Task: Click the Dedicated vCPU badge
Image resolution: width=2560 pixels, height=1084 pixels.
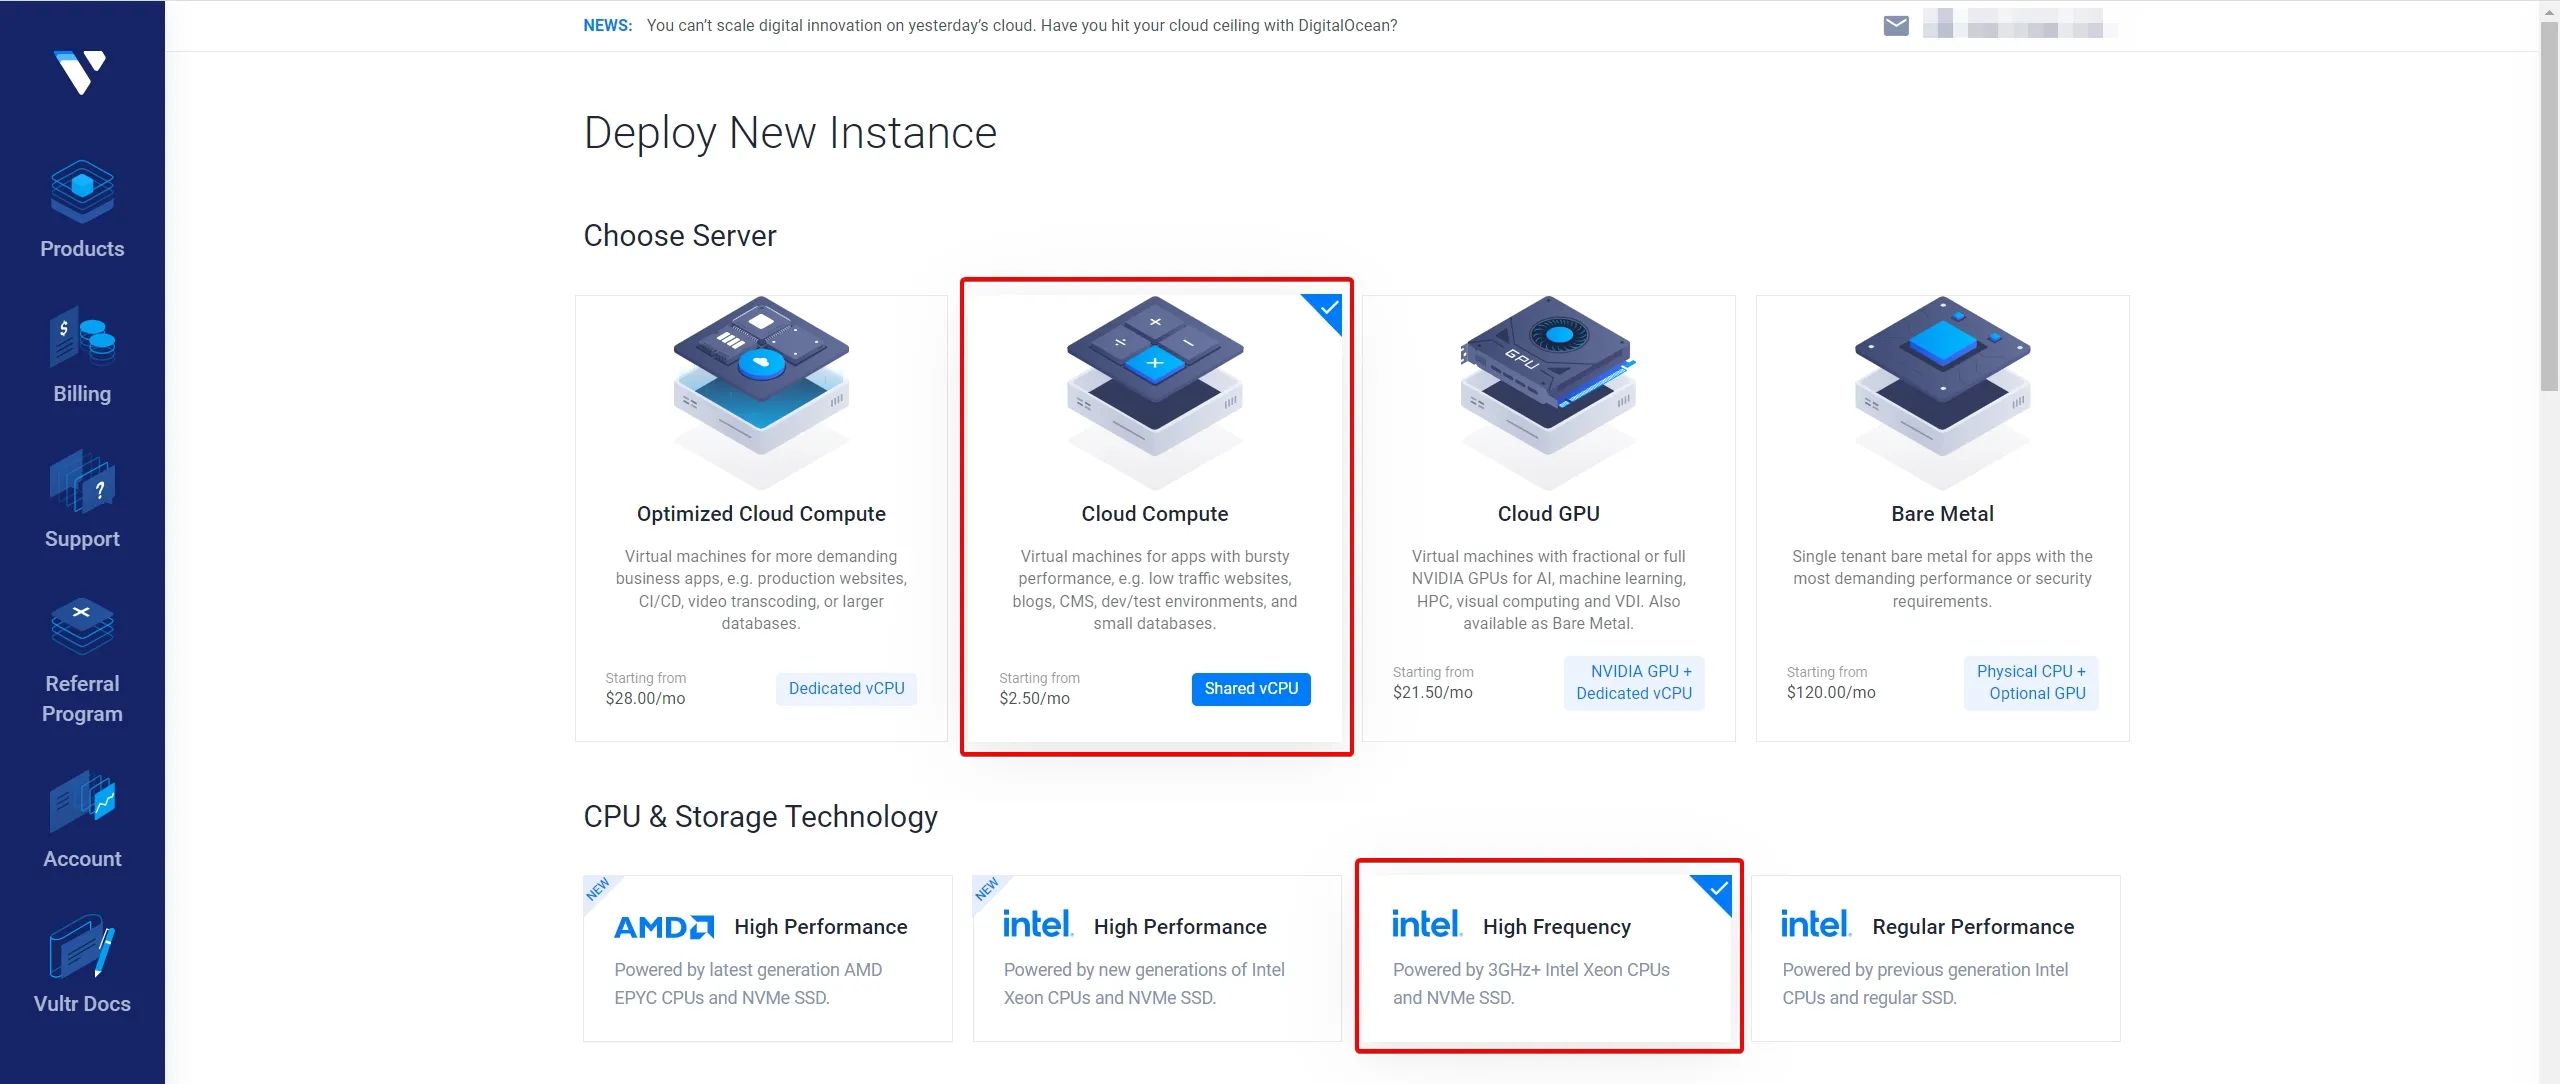Action: [x=846, y=688]
